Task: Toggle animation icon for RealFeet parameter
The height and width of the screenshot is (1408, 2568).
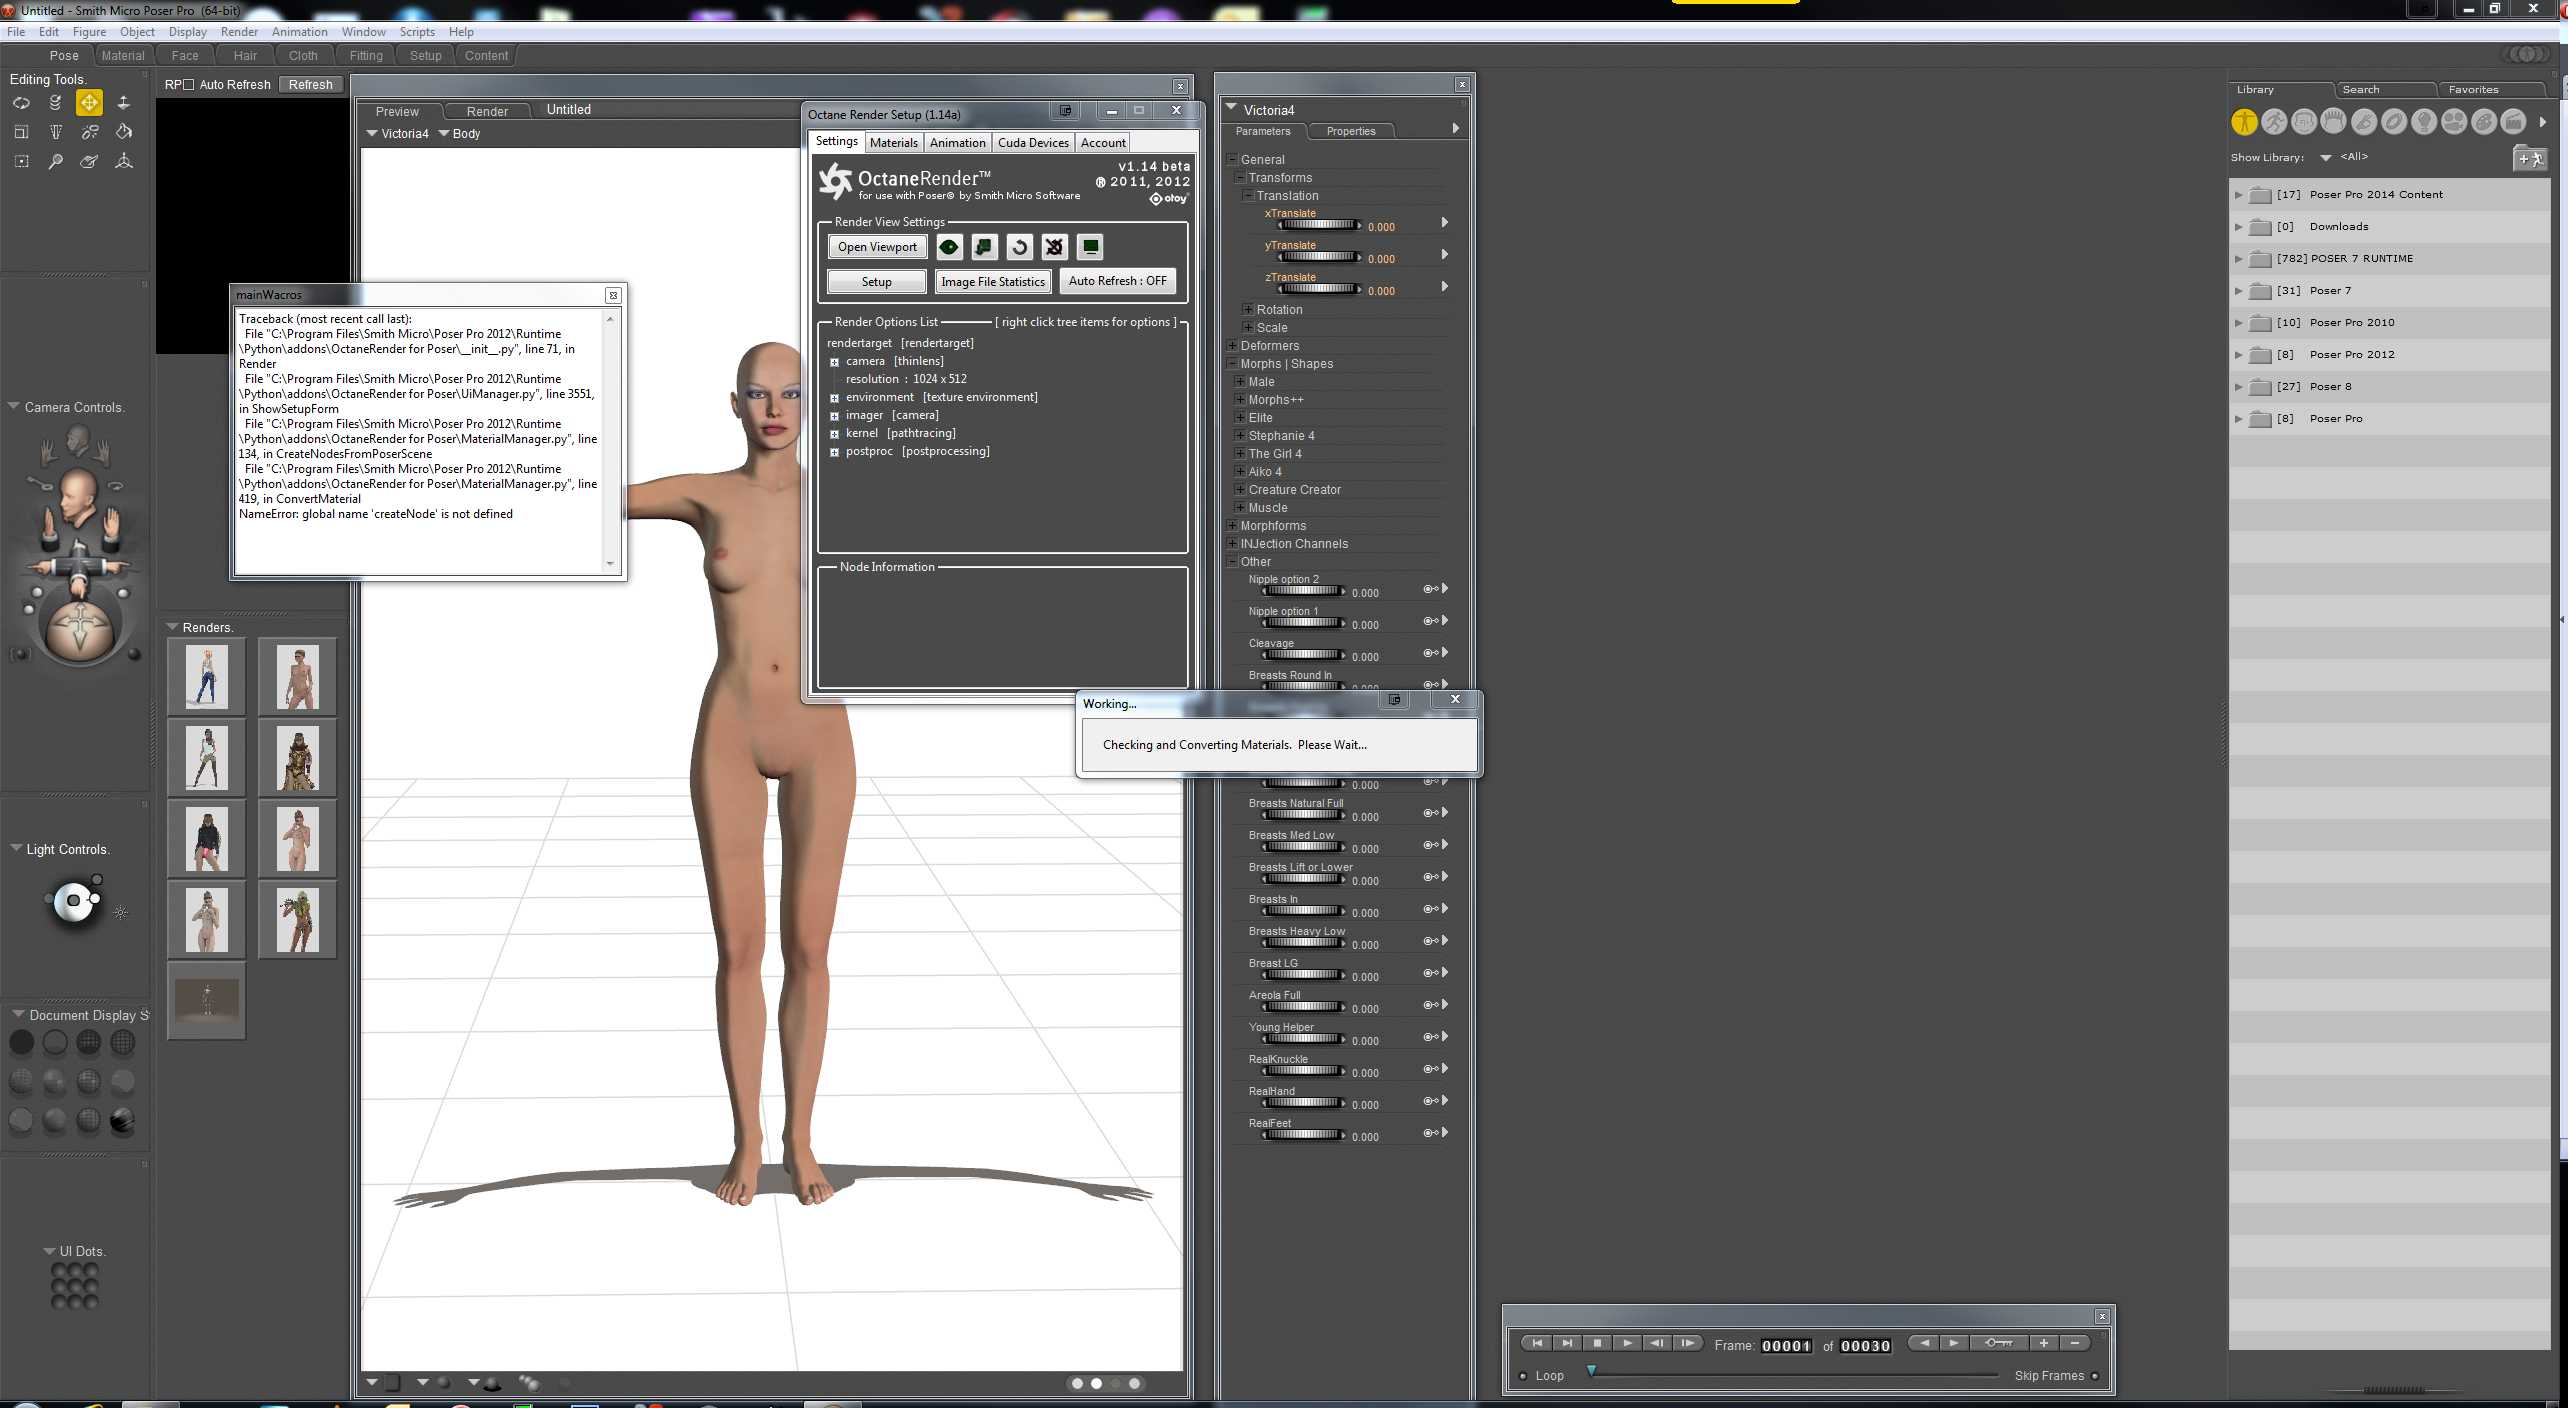Action: coord(1431,1133)
